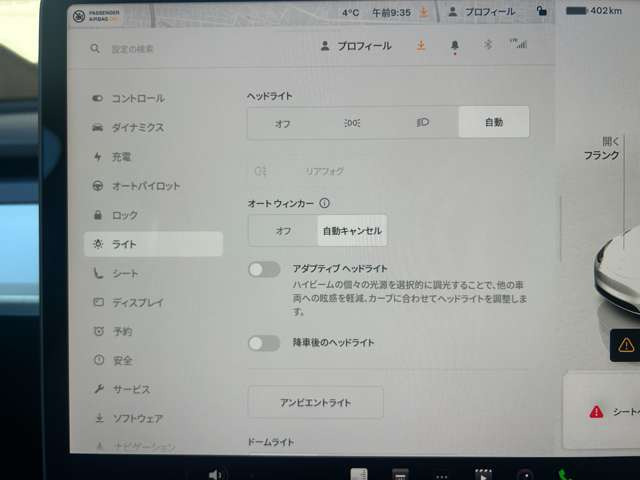
Task: Select 自動キャンセル for auto turn signal
Action: coord(352,230)
